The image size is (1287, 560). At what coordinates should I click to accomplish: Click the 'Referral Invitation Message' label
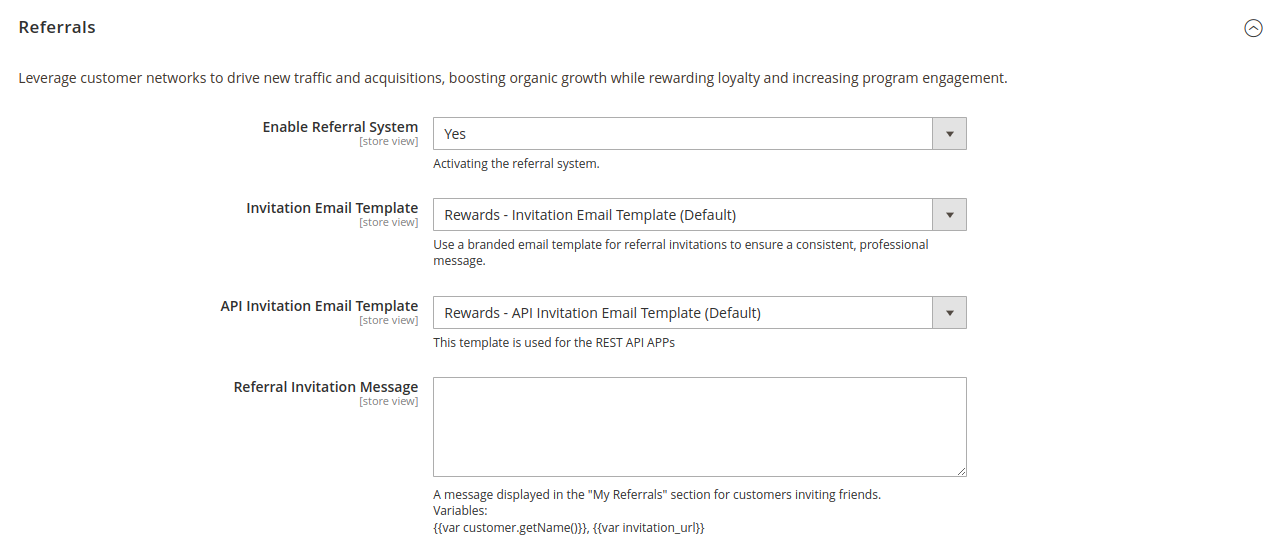(326, 387)
